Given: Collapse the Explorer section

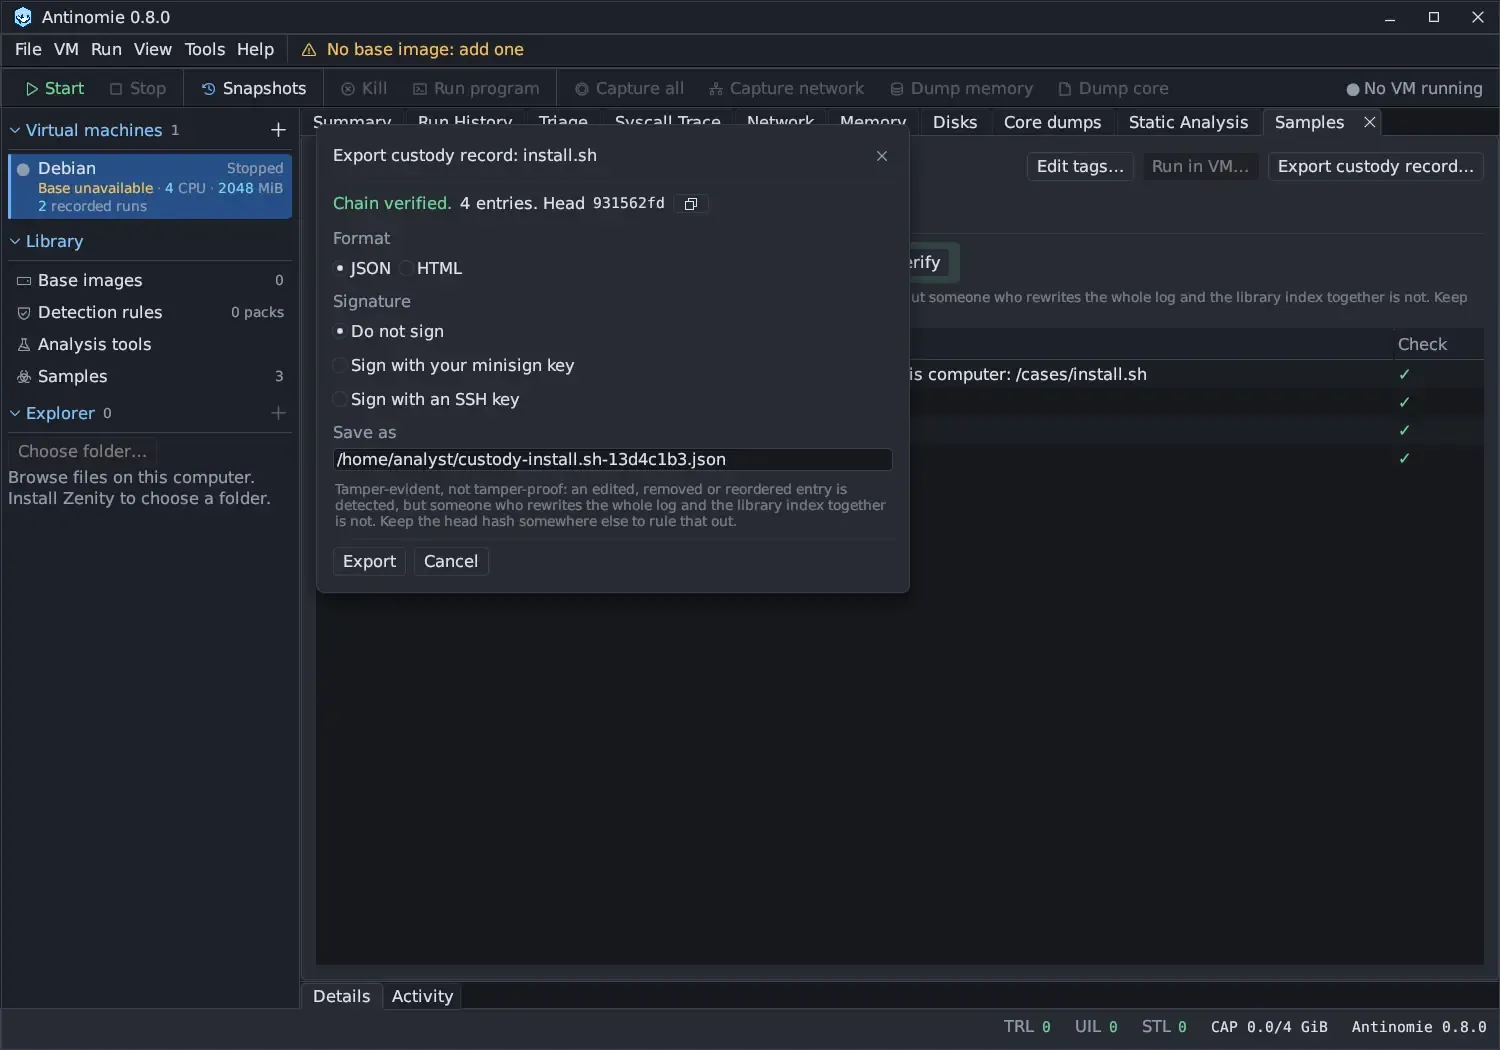Looking at the screenshot, I should click(15, 413).
